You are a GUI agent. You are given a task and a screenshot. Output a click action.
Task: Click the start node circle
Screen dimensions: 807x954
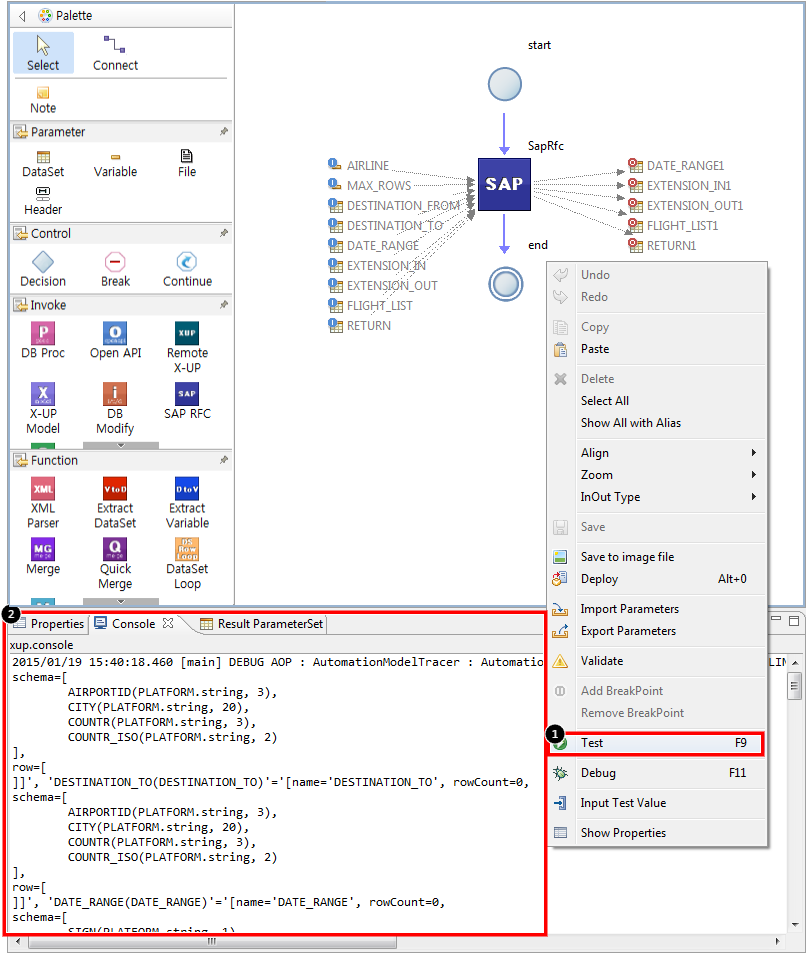point(505,84)
